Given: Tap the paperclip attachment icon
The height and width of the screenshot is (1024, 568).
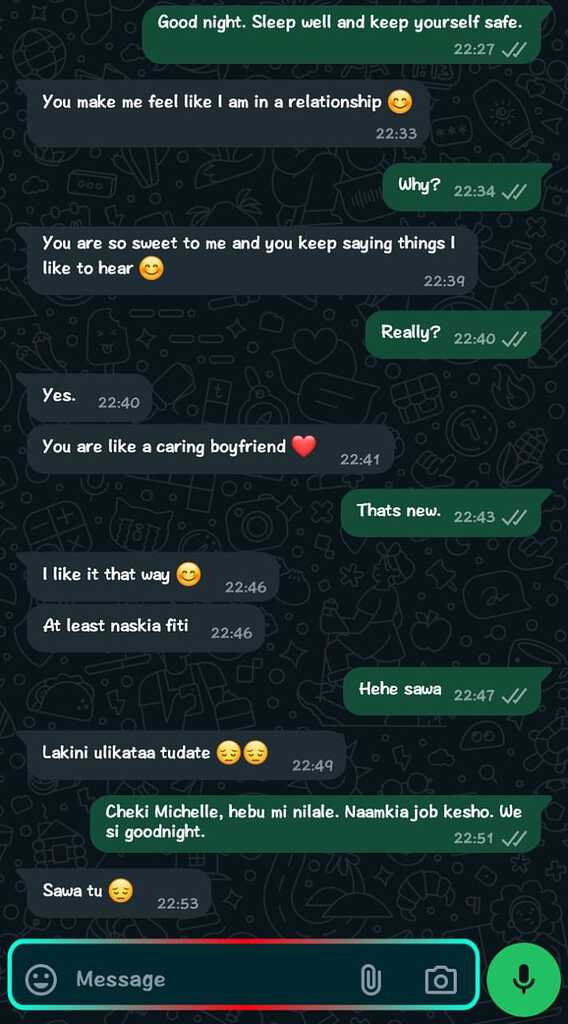Looking at the screenshot, I should pos(370,979).
